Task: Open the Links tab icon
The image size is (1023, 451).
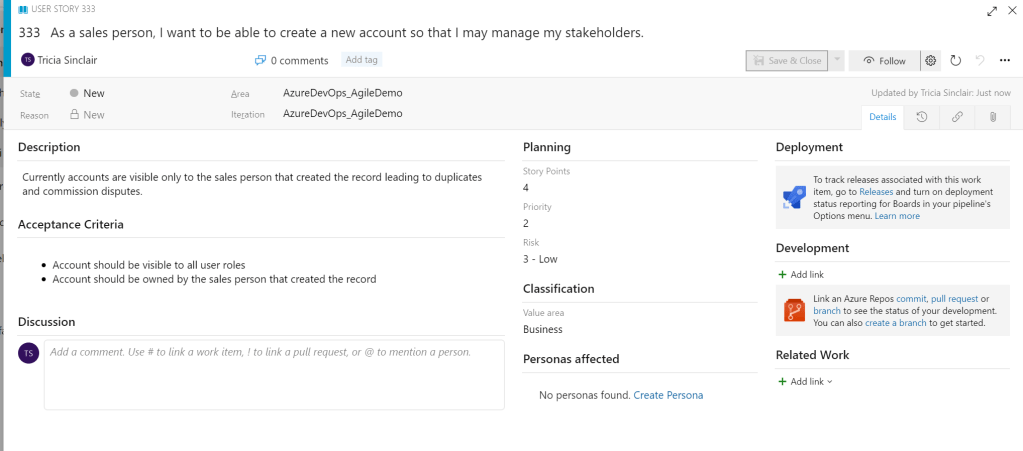Action: [x=957, y=117]
